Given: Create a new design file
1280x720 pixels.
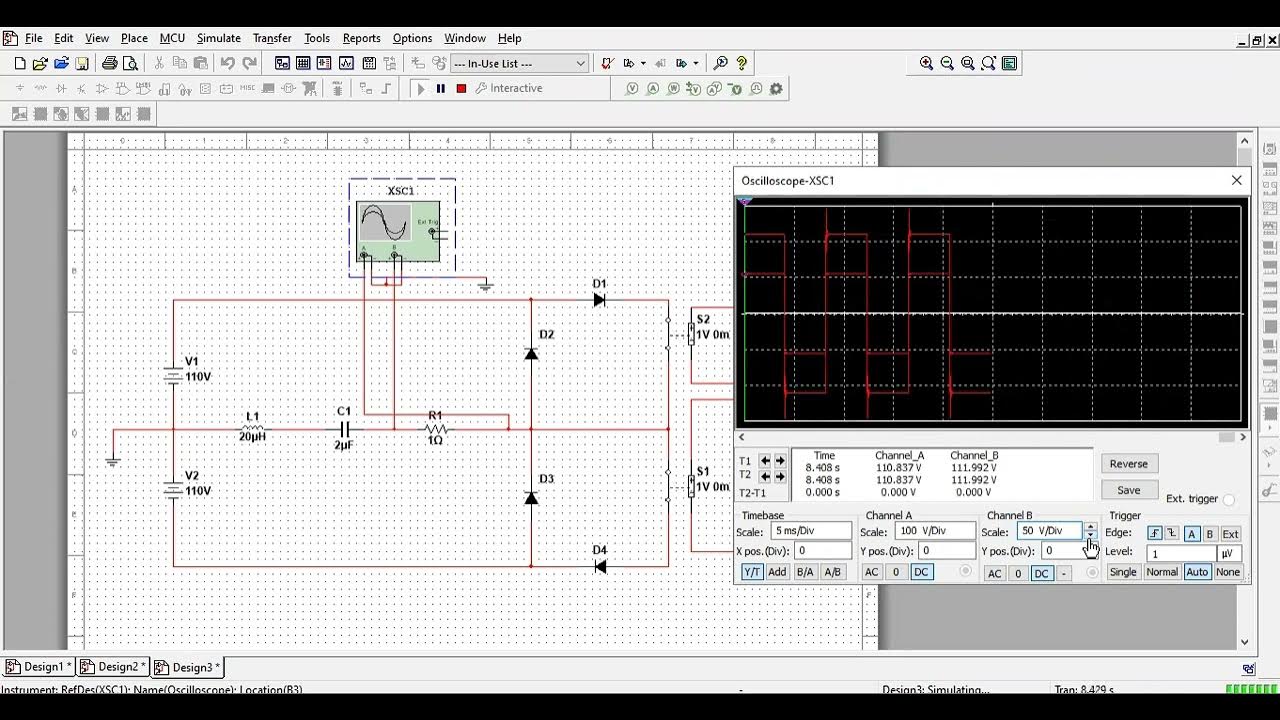Looking at the screenshot, I should tap(19, 63).
